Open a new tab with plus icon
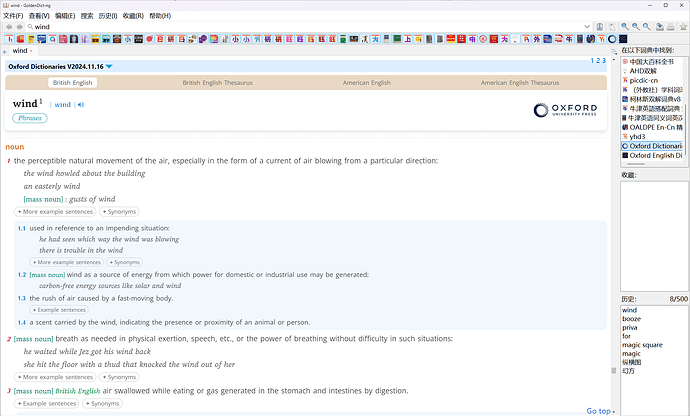 (4, 51)
